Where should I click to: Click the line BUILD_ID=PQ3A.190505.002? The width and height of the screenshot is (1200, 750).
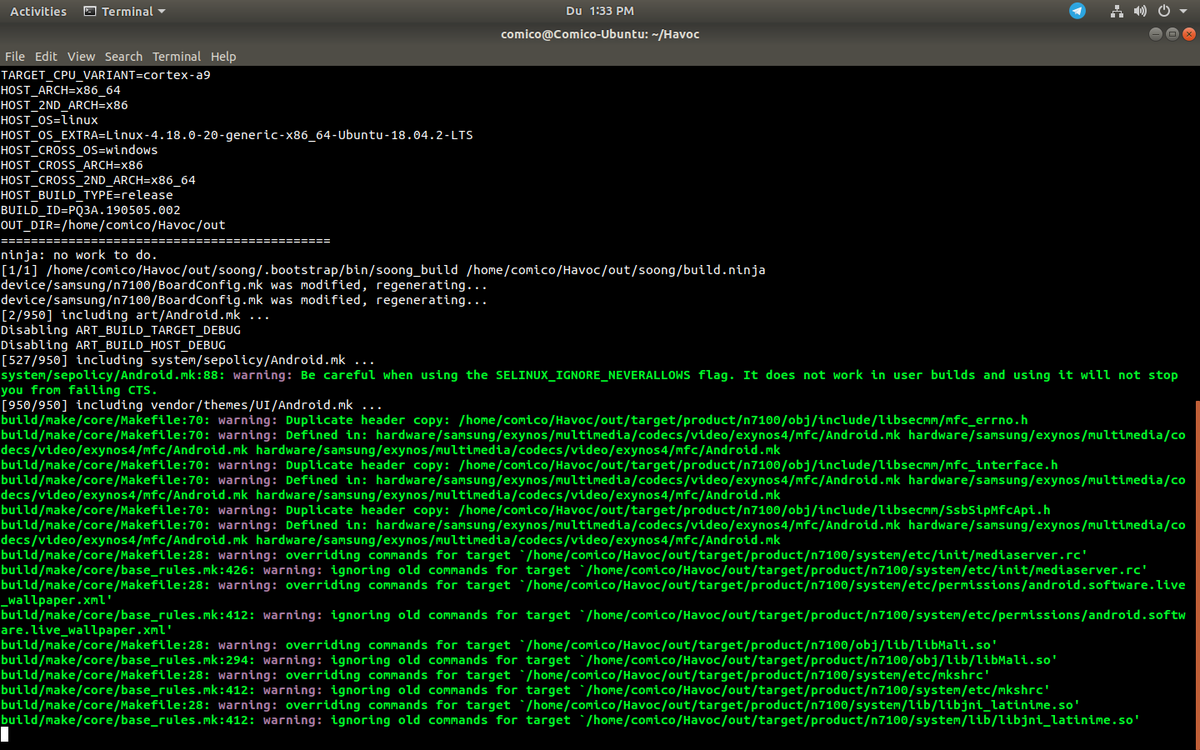pos(91,210)
